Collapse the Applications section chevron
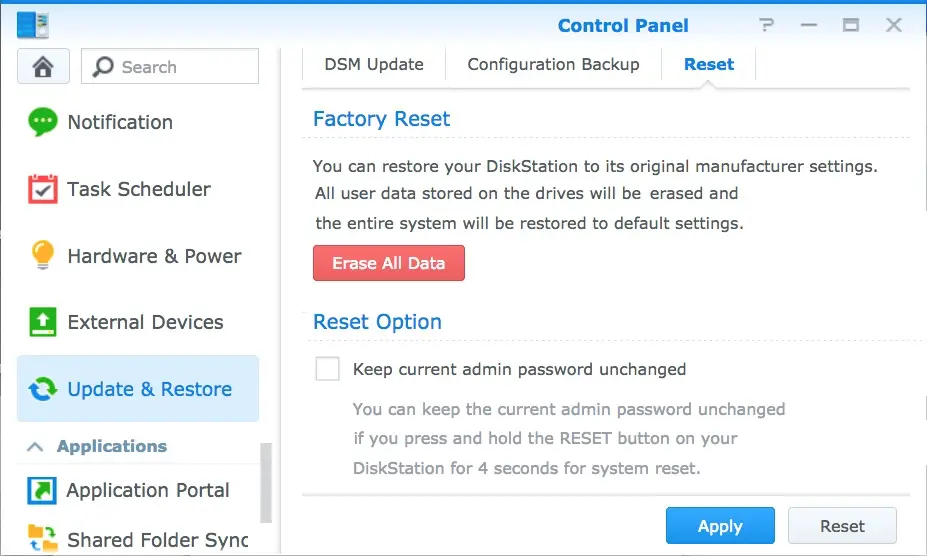This screenshot has height=556, width=927. point(34,446)
